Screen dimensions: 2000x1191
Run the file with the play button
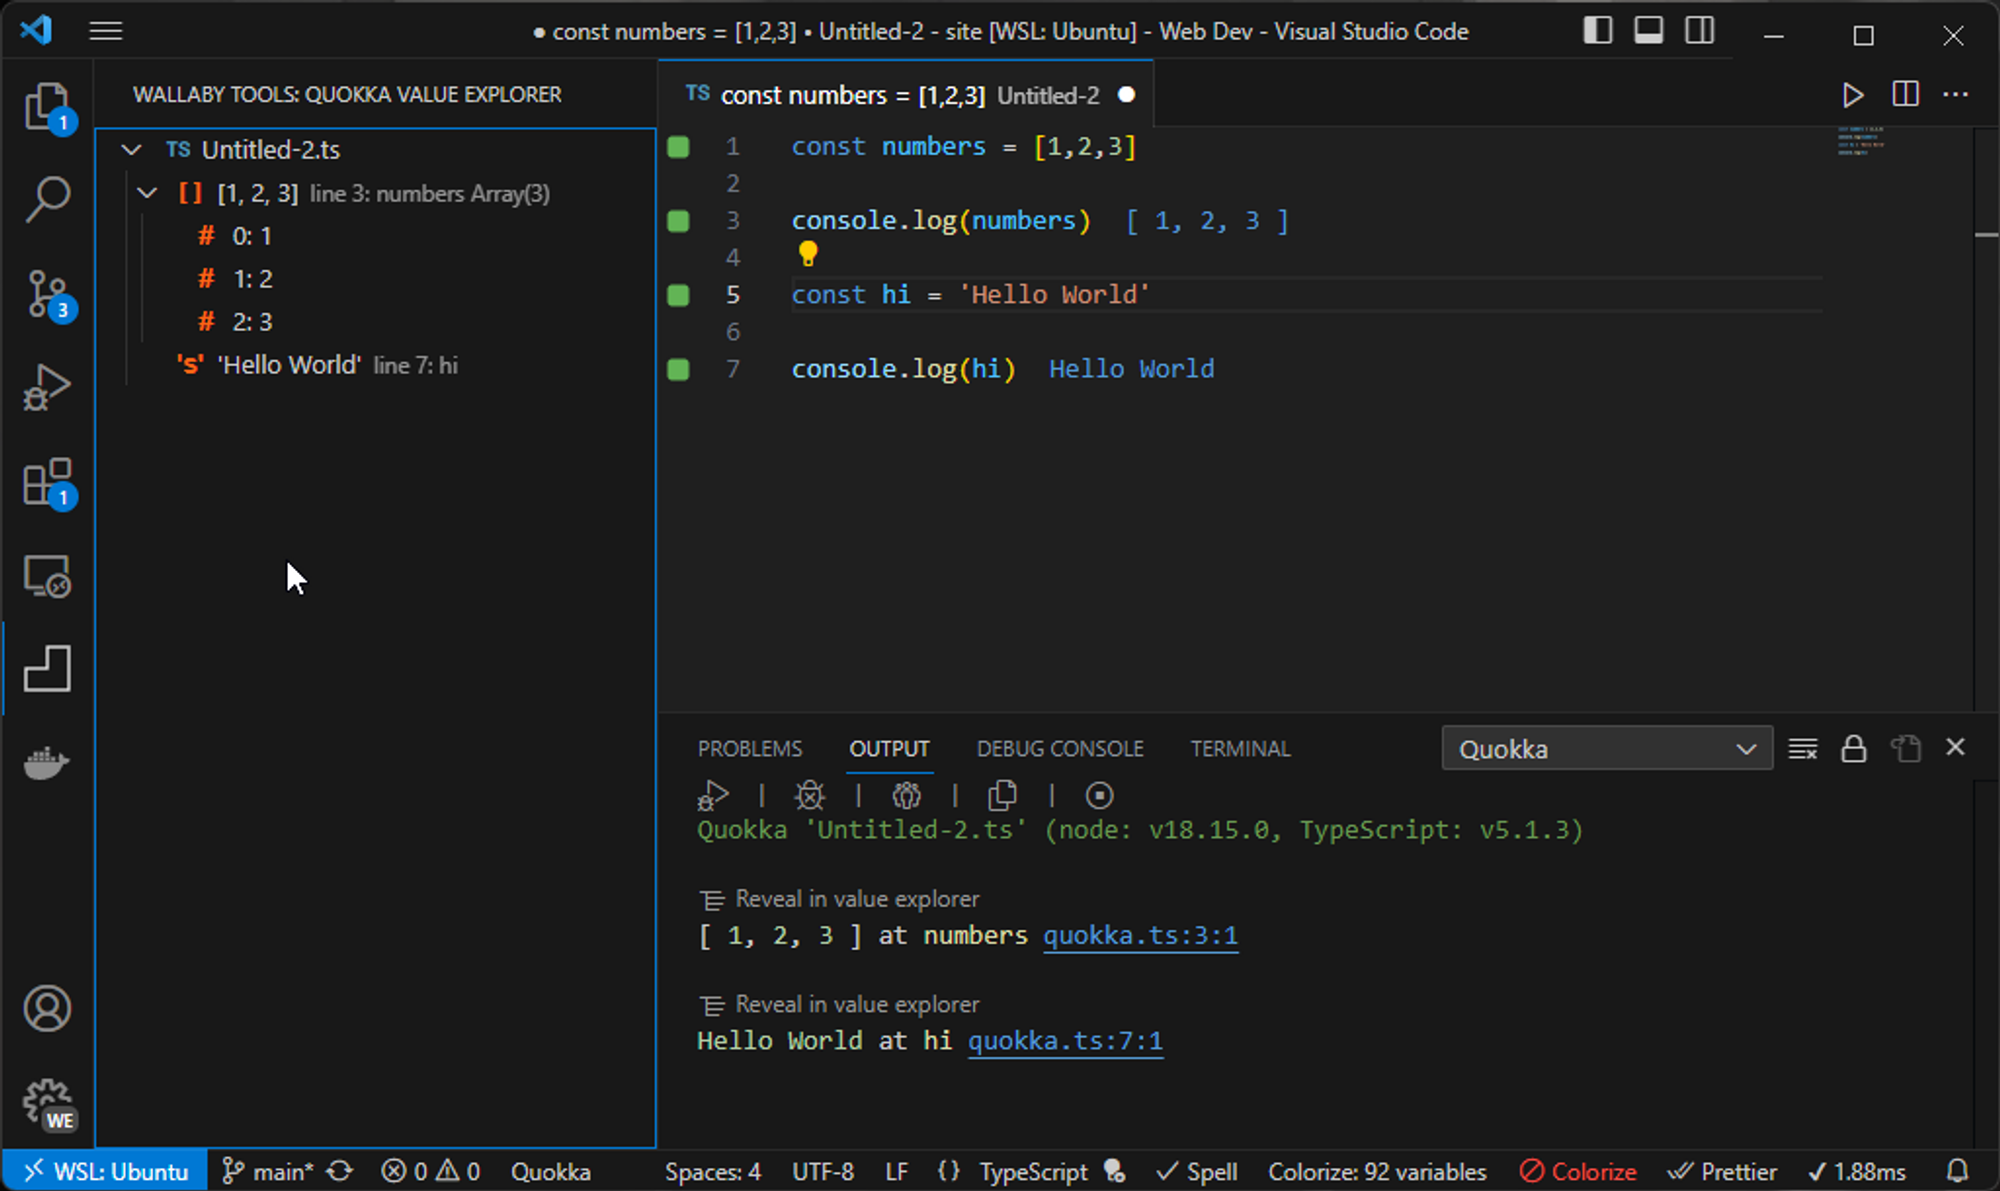(1852, 95)
